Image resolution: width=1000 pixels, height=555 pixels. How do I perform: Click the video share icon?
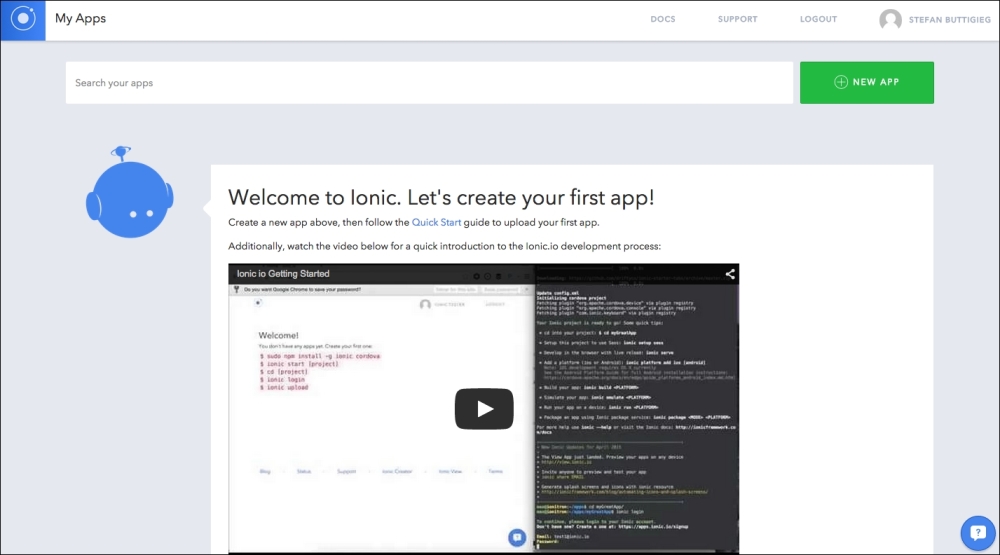[x=730, y=274]
